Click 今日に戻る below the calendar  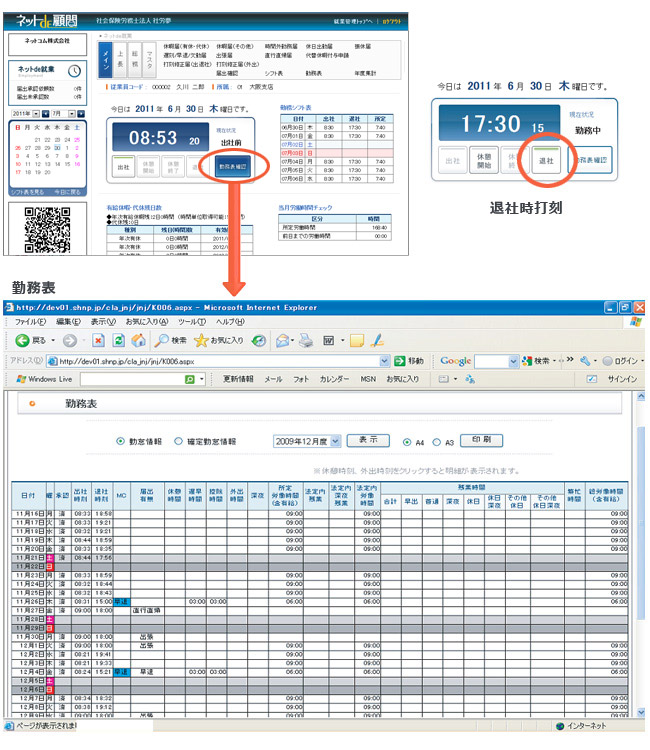point(67,192)
